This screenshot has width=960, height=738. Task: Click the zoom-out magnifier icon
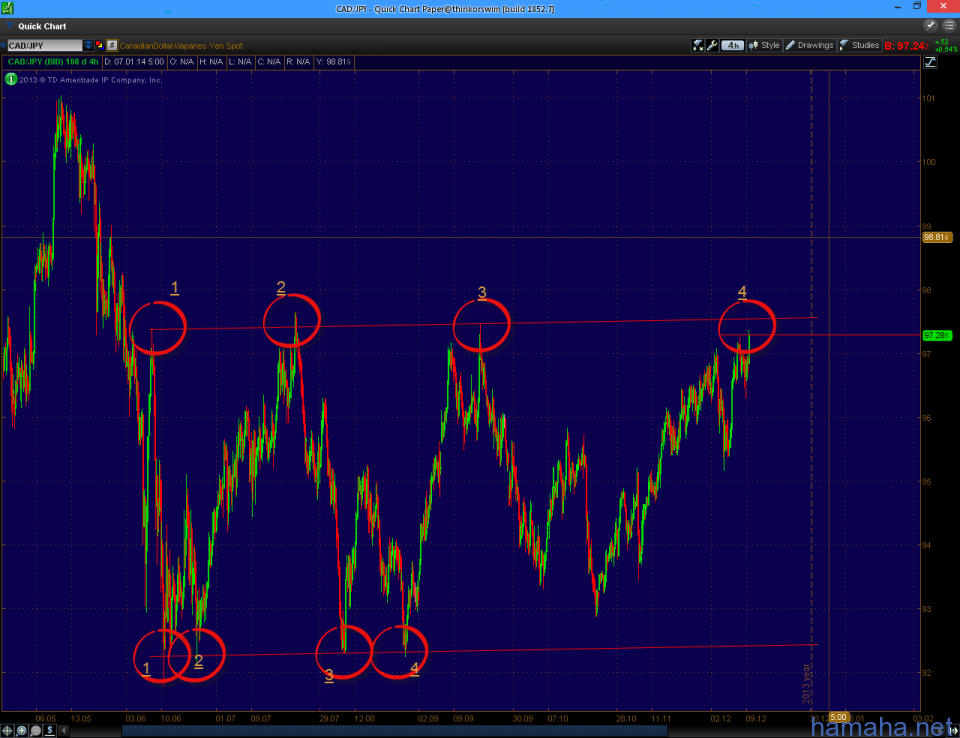point(36,731)
